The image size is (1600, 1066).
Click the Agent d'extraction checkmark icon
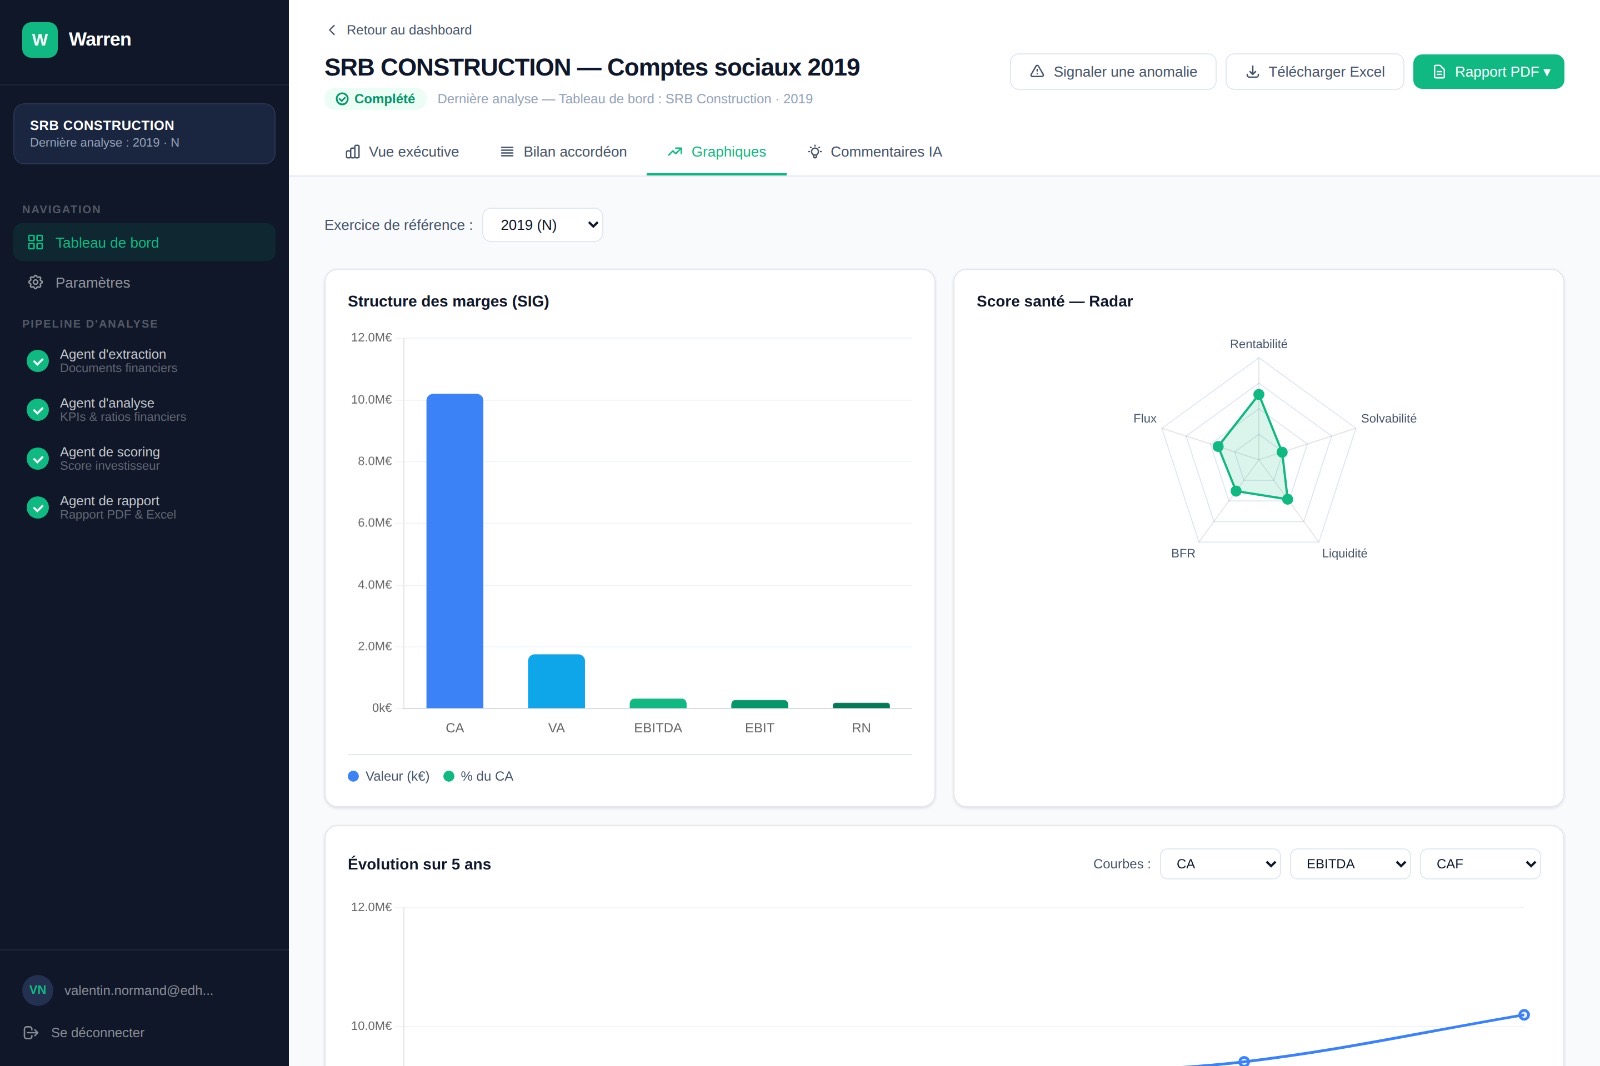click(x=38, y=361)
